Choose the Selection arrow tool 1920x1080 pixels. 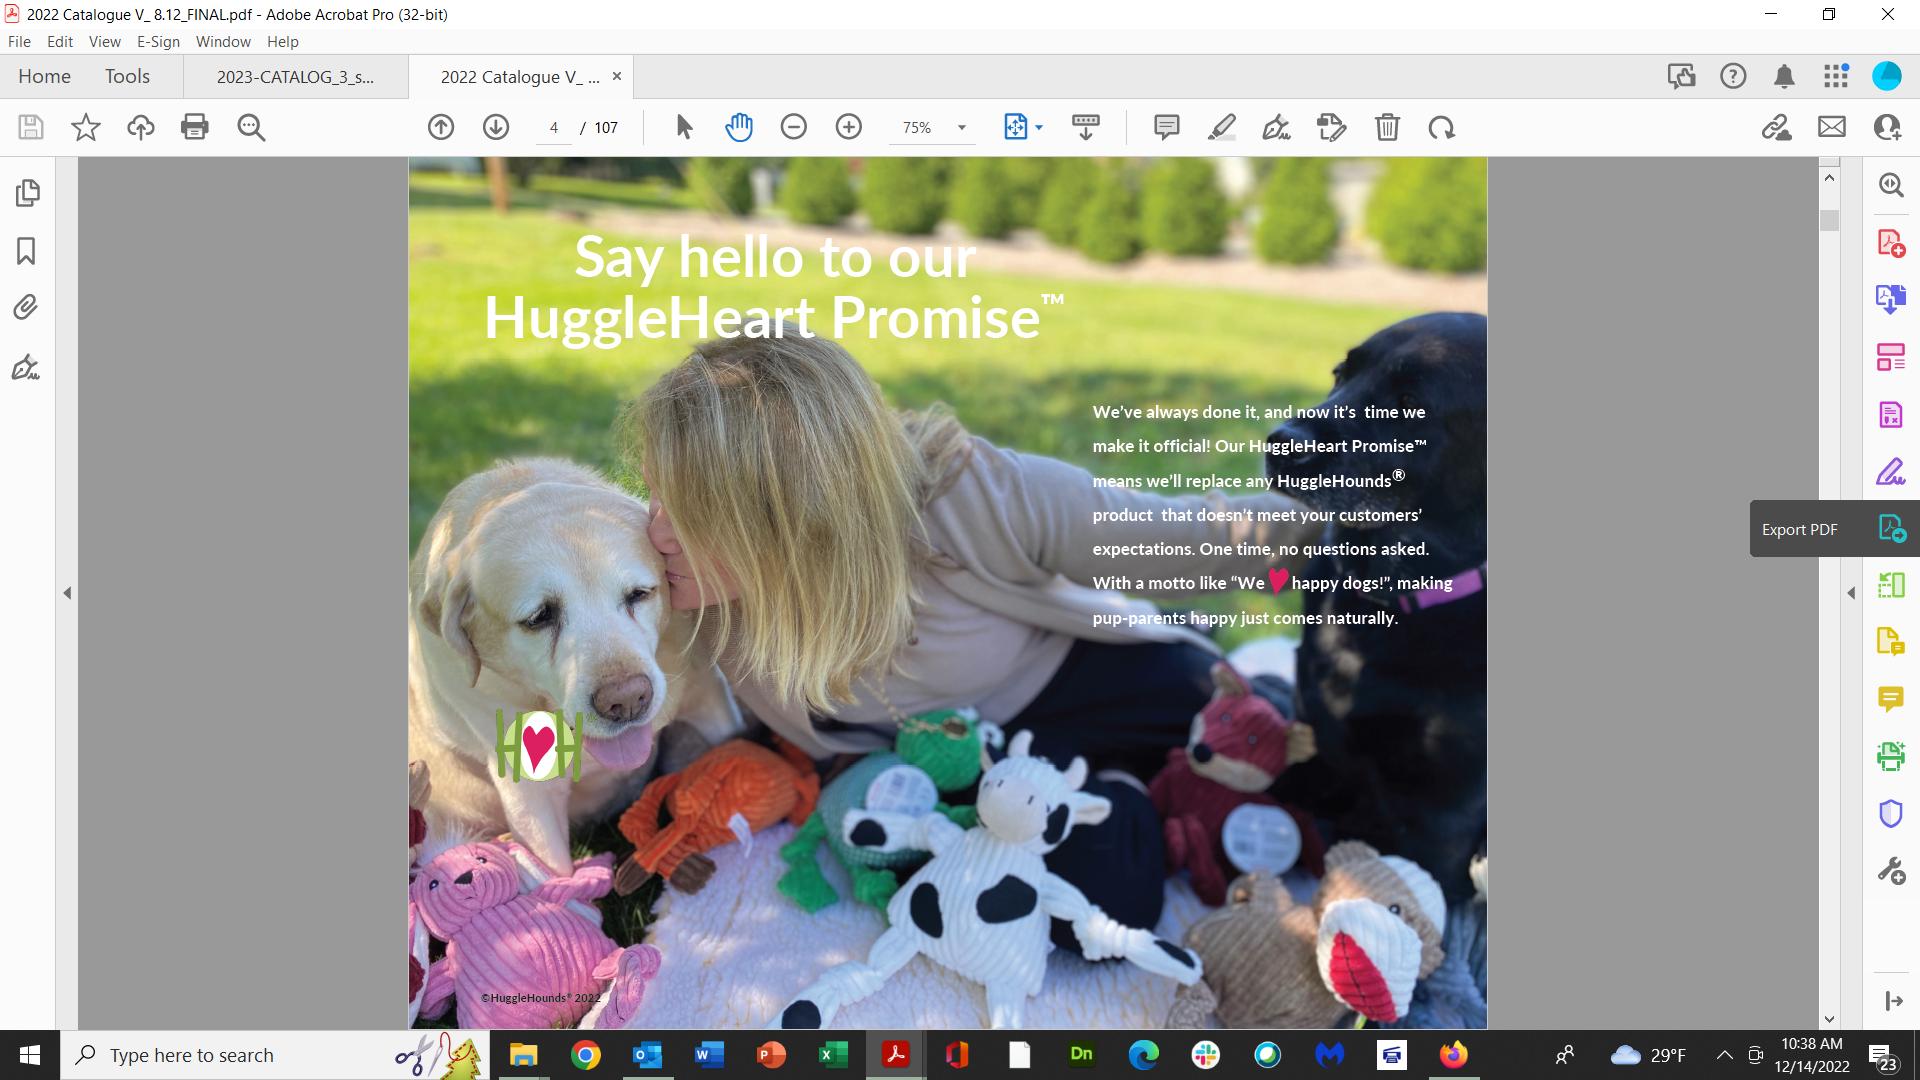point(684,127)
